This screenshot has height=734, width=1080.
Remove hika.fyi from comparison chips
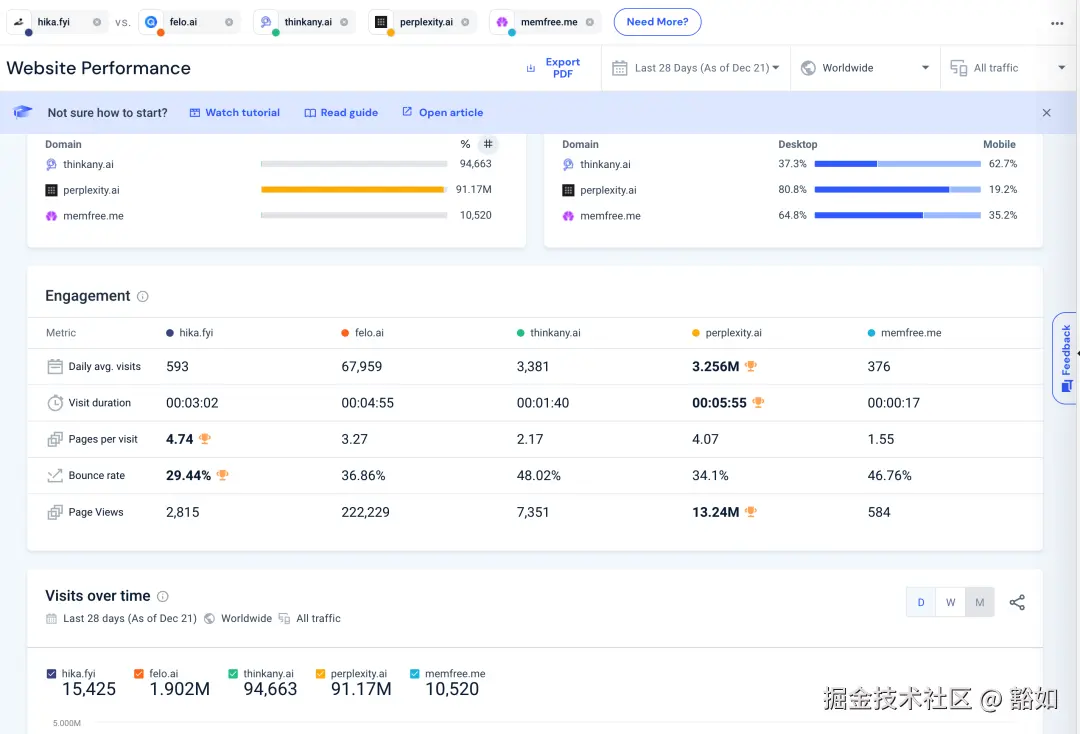(x=96, y=22)
